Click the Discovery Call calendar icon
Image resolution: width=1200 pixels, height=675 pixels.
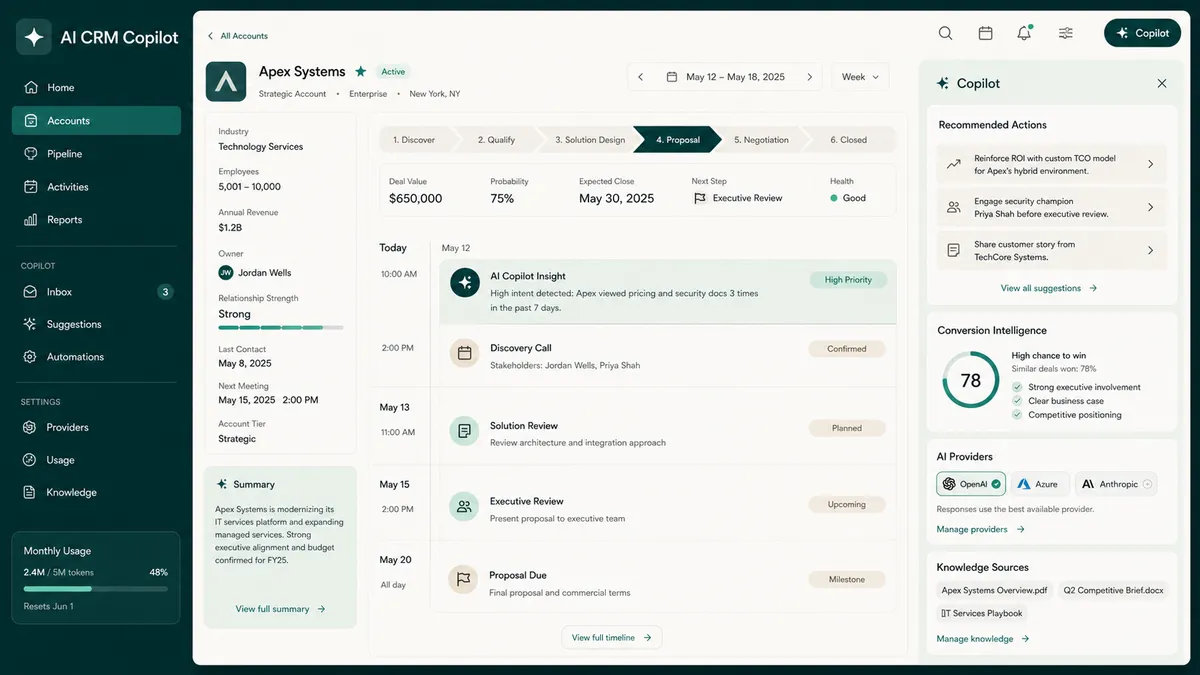464,353
